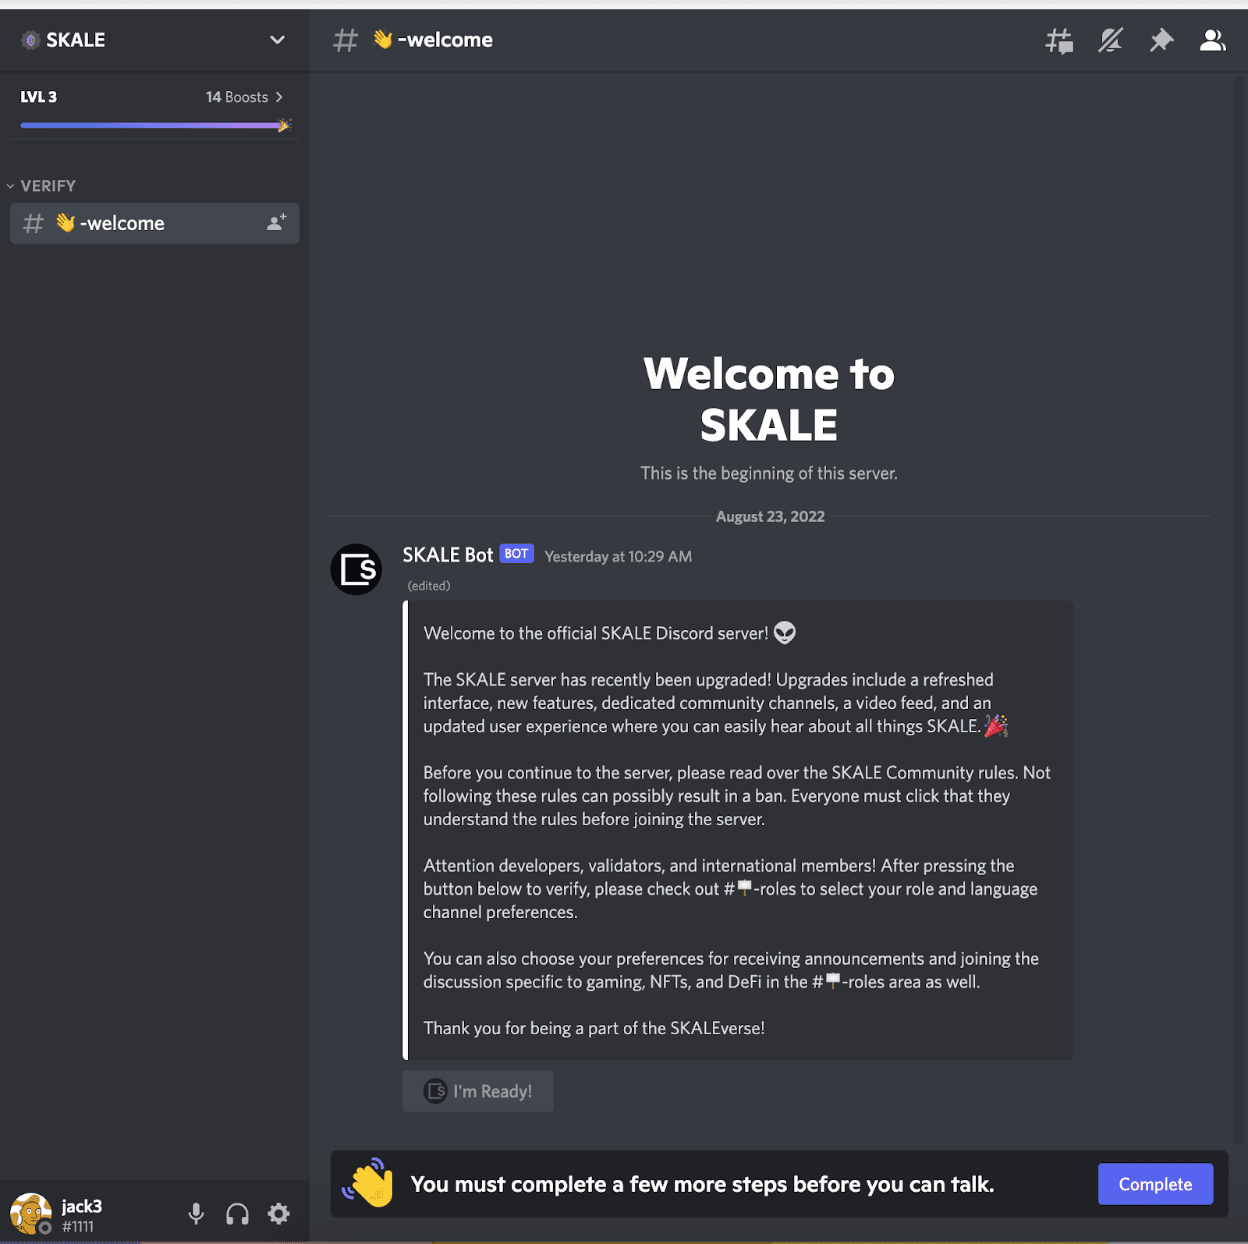Open notification settings bell icon
Viewport: 1248px width, 1244px height.
[1110, 41]
